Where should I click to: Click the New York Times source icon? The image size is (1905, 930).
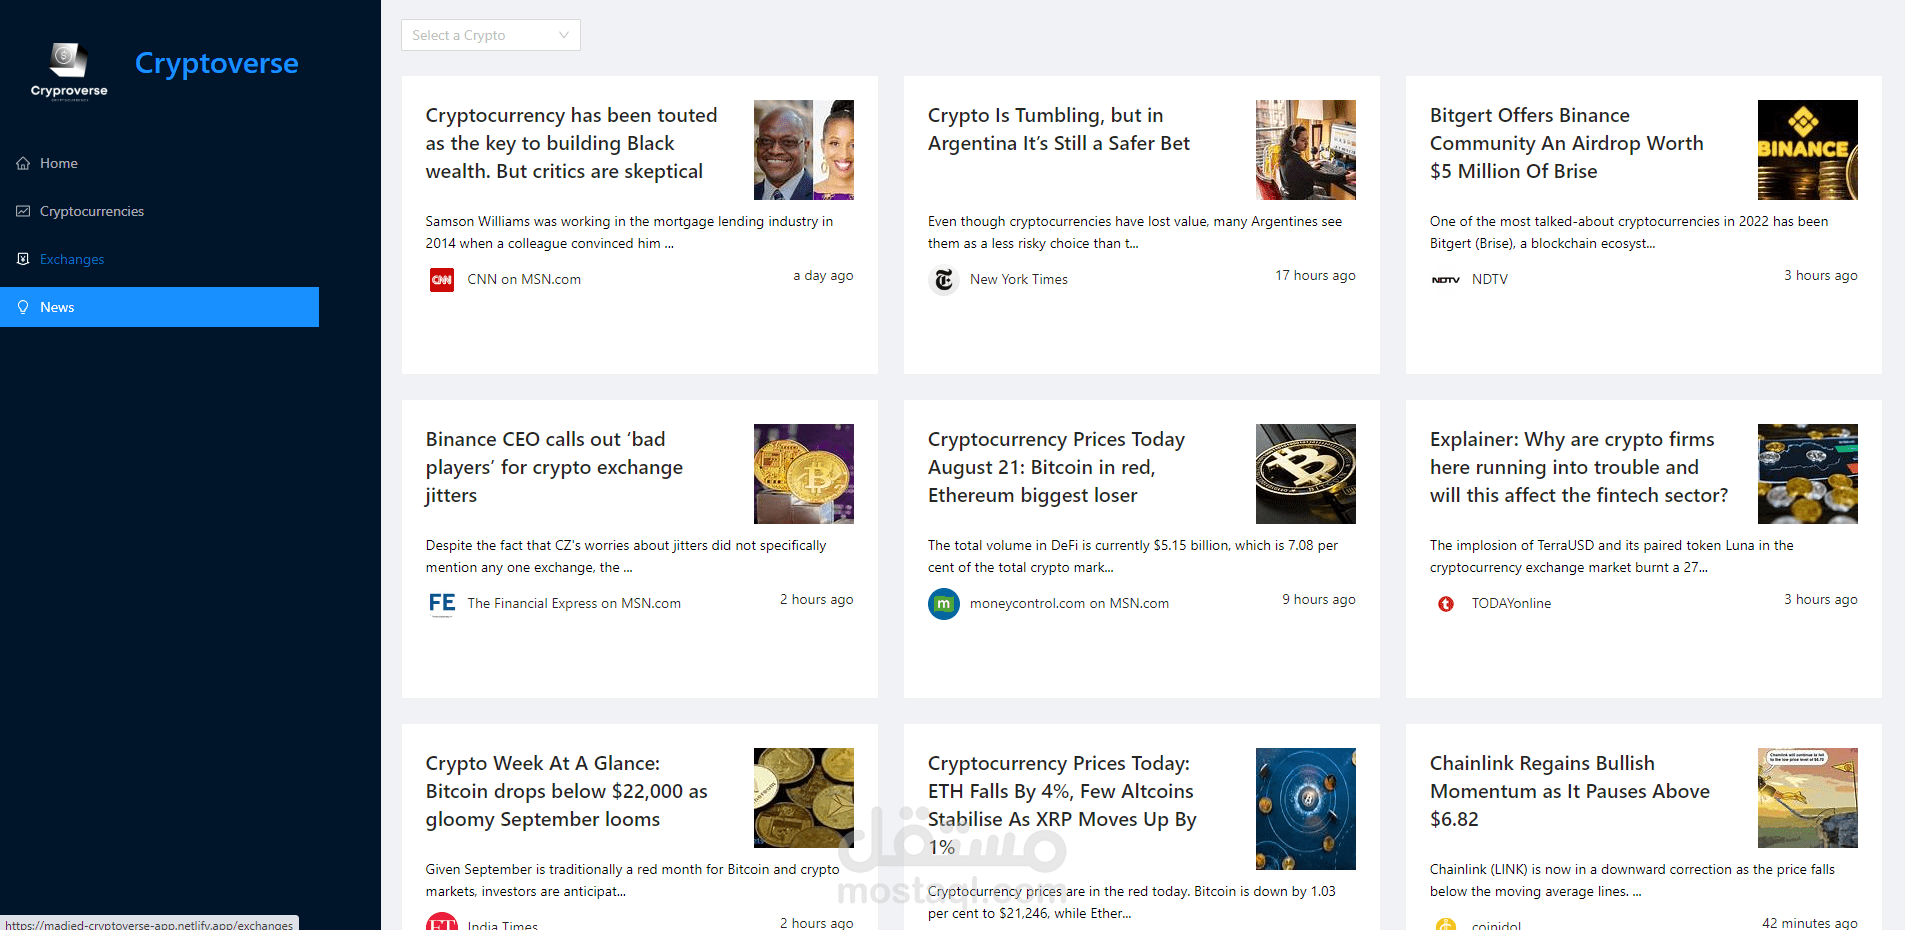click(944, 280)
